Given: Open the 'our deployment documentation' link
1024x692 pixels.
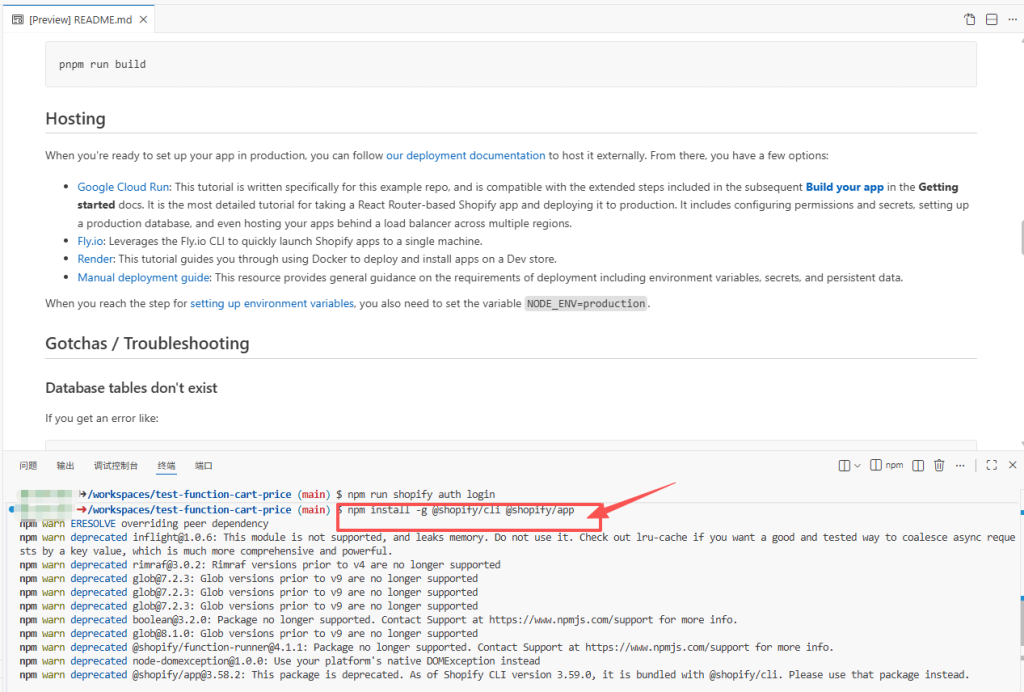Looking at the screenshot, I should (465, 155).
